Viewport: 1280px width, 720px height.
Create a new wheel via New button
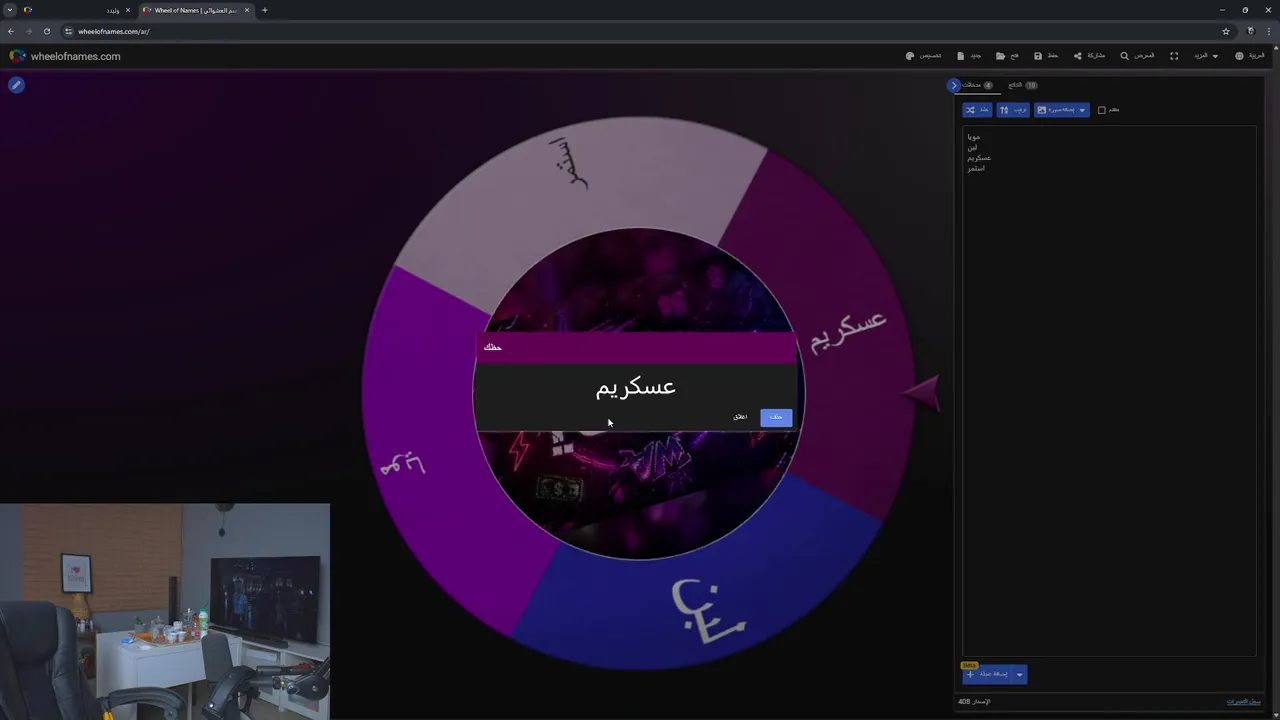tap(969, 56)
